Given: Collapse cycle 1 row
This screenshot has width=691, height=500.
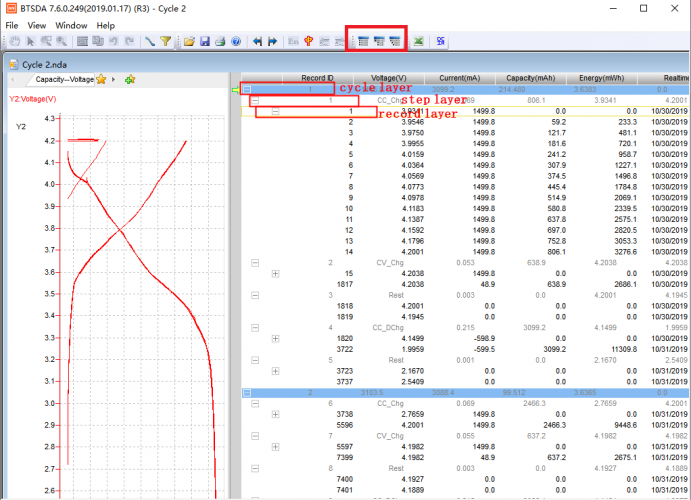Looking at the screenshot, I should 247,89.
